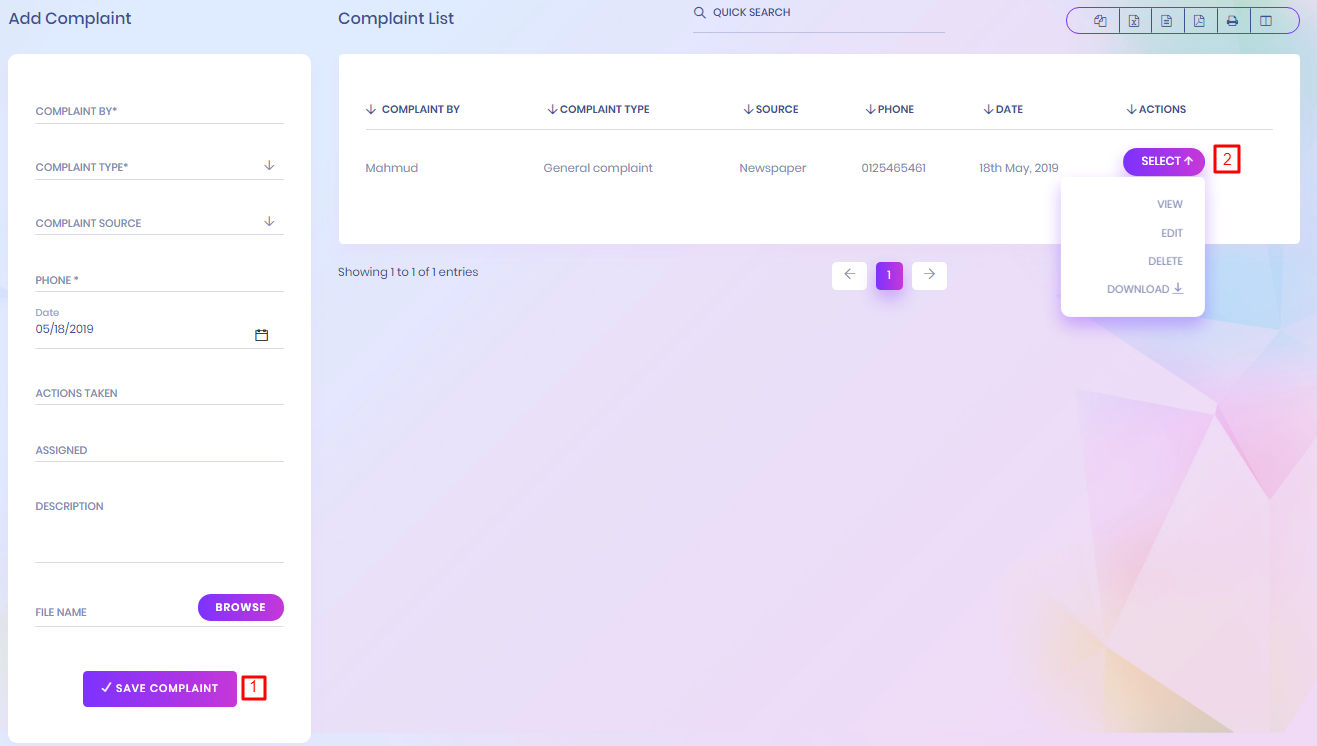Screen dimensions: 1317x746
Task: Expand the Complaint Type dropdown
Action: [269, 166]
